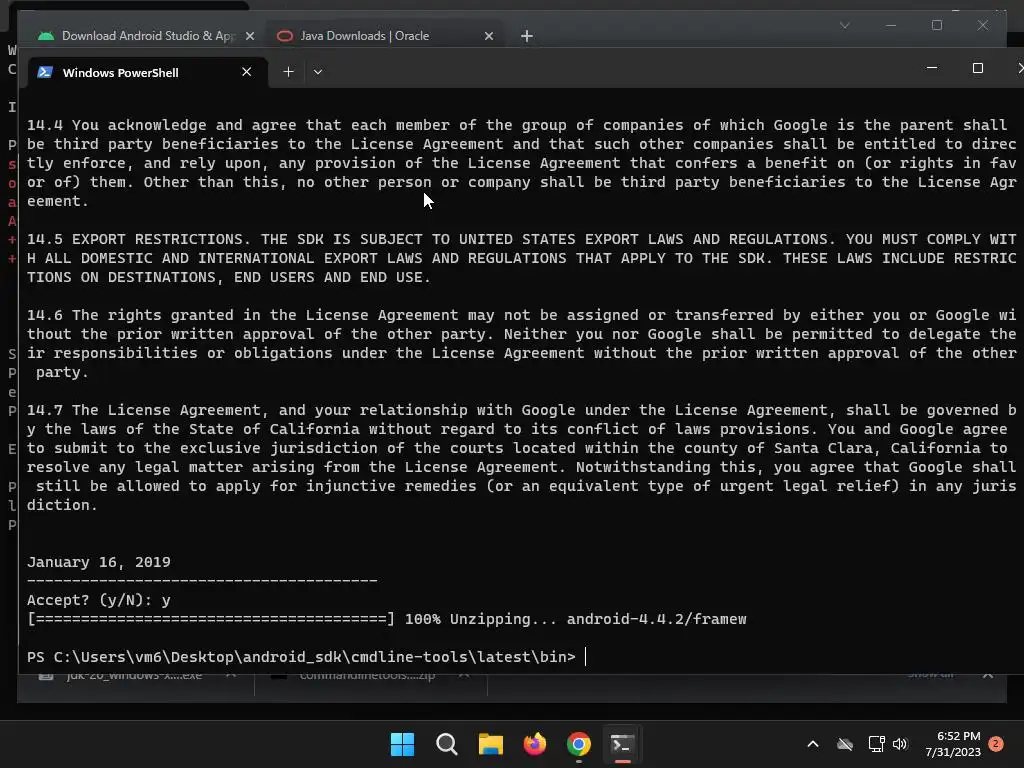Click the Terminal icon on the taskbar
The width and height of the screenshot is (1024, 768).
622,744
